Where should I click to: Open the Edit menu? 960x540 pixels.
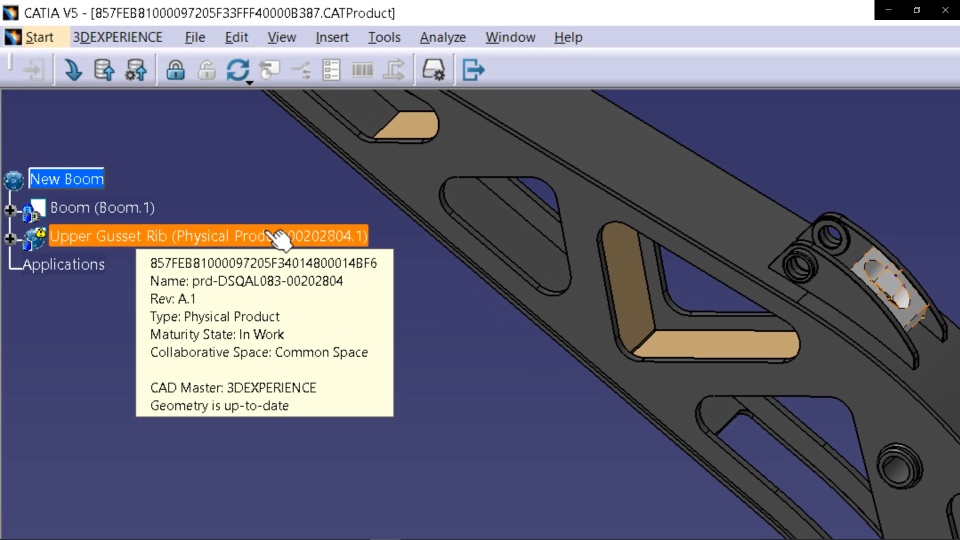236,37
